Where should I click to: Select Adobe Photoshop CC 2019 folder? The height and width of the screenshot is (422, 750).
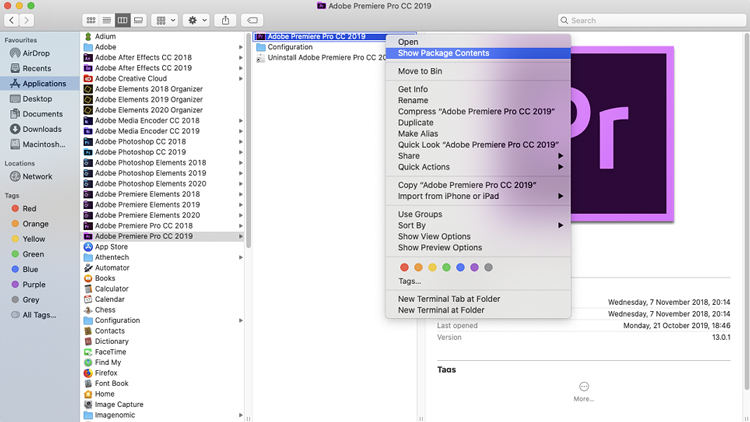coord(140,152)
